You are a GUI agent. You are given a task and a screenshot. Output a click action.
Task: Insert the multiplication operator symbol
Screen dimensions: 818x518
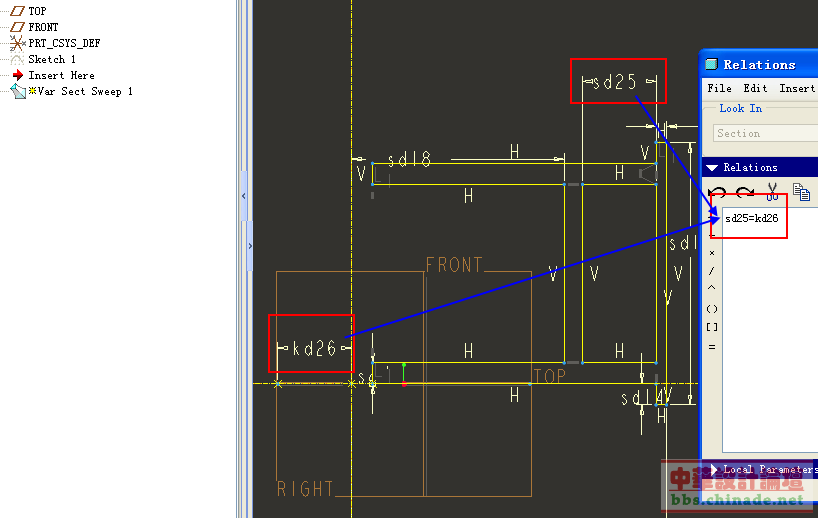tap(712, 253)
